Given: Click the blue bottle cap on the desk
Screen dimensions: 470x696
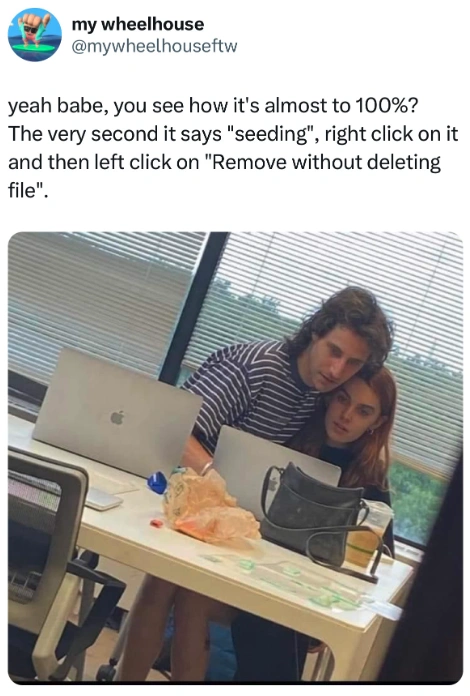Looking at the screenshot, I should [x=157, y=482].
